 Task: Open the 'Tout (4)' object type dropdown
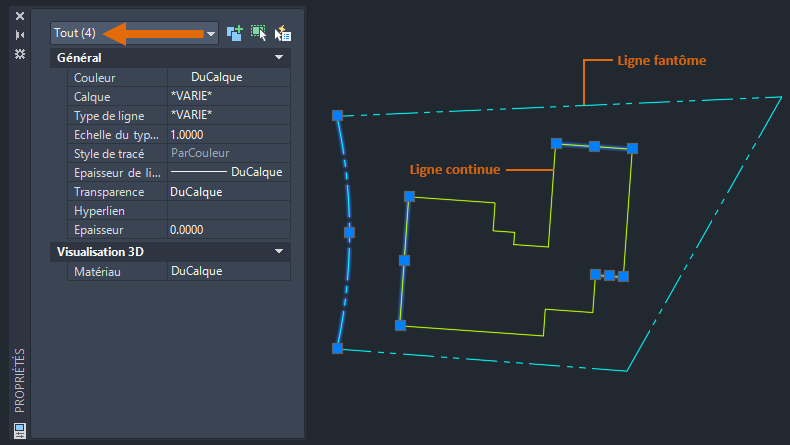(134, 33)
